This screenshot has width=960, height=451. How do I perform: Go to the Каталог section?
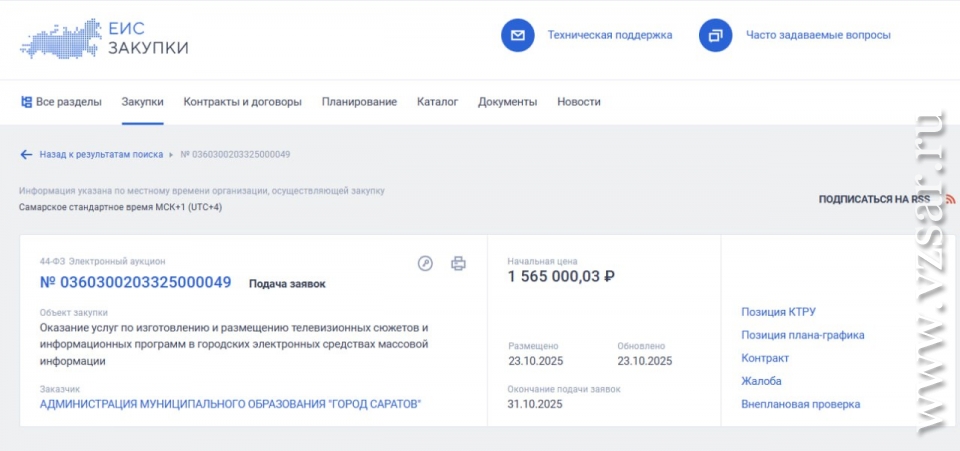point(437,102)
